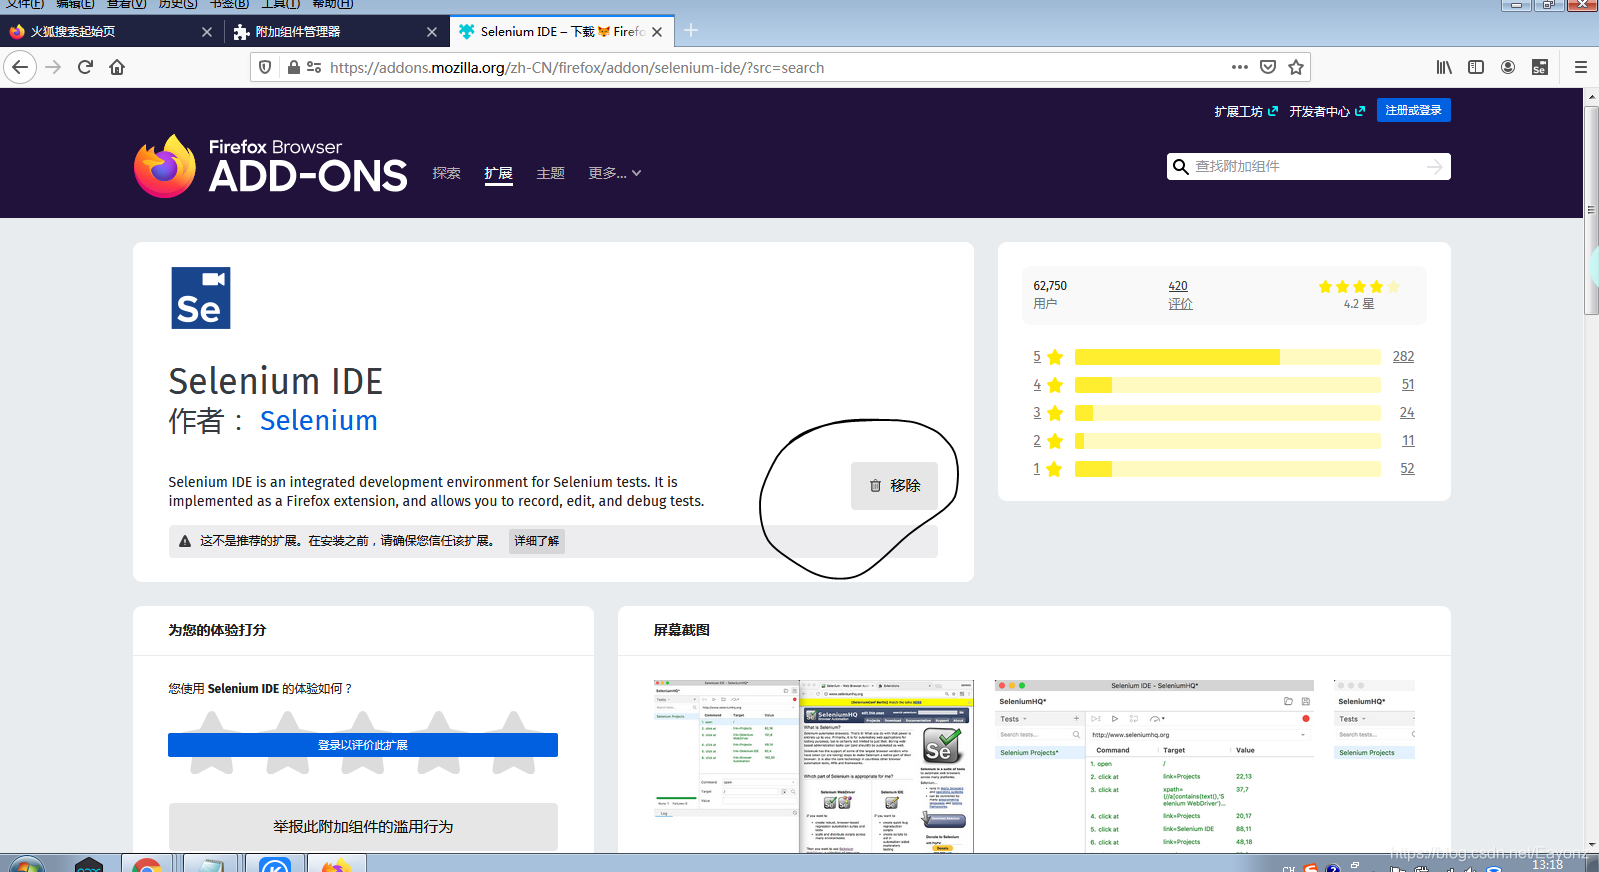Click the address bar URL
This screenshot has width=1599, height=872.
tap(577, 68)
